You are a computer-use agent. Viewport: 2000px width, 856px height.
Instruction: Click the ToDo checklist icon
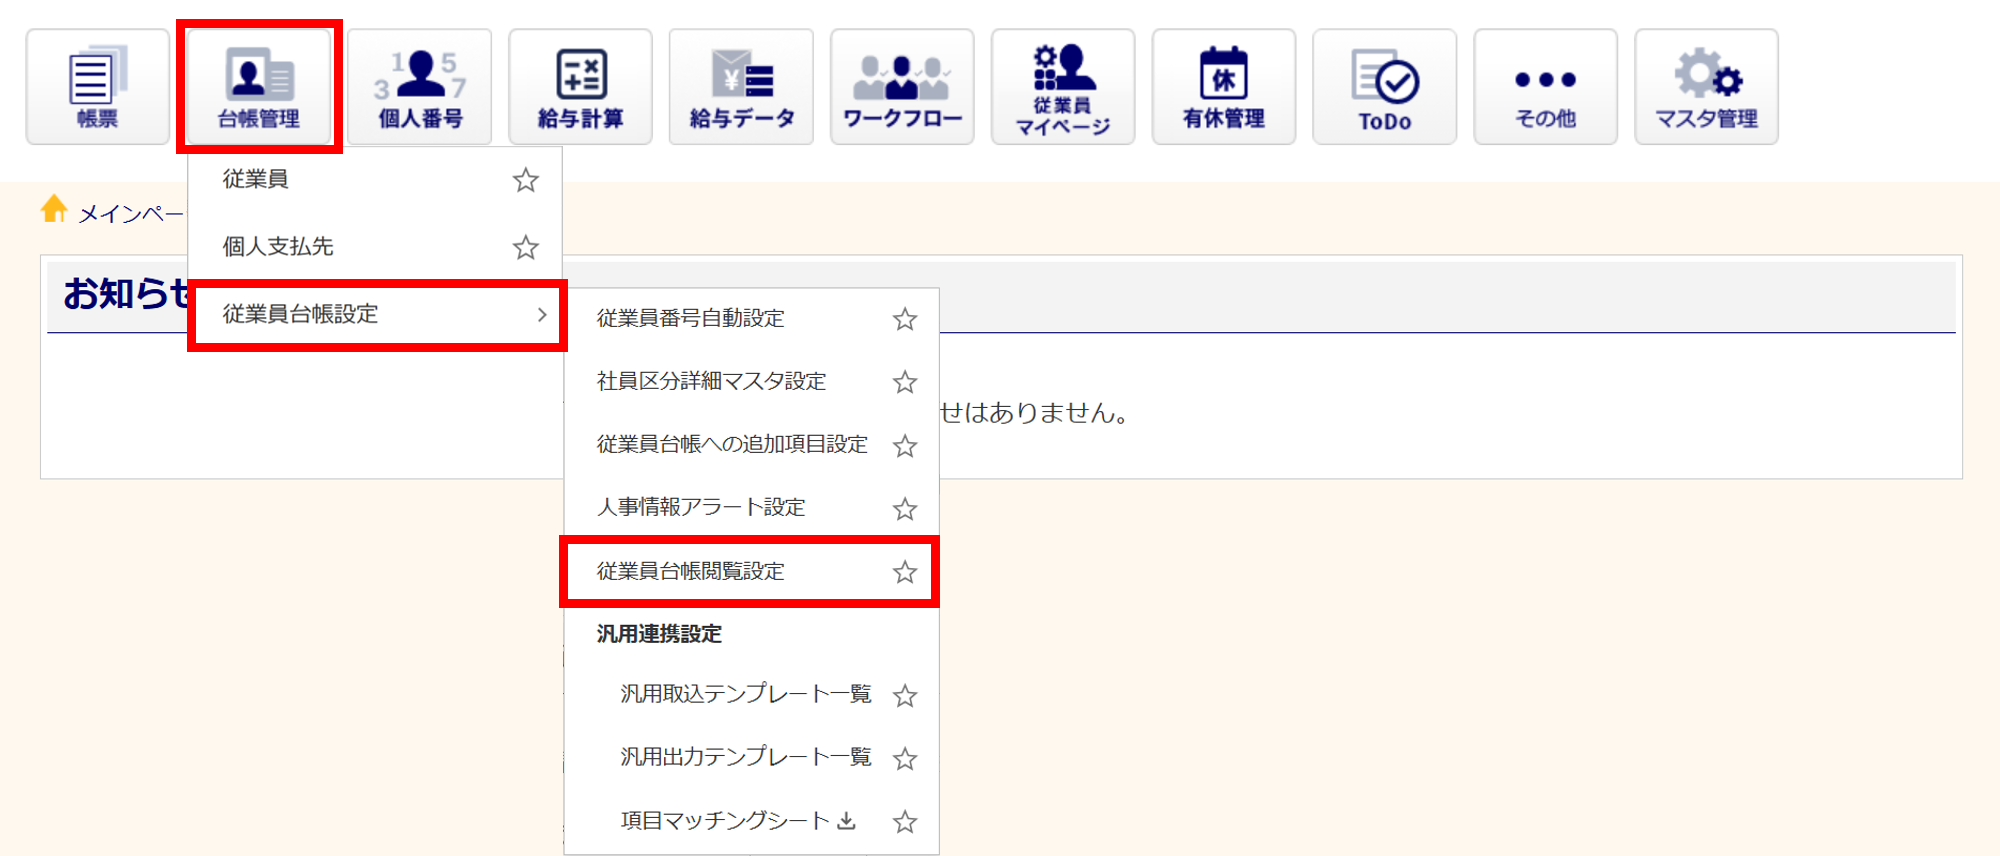(1384, 87)
